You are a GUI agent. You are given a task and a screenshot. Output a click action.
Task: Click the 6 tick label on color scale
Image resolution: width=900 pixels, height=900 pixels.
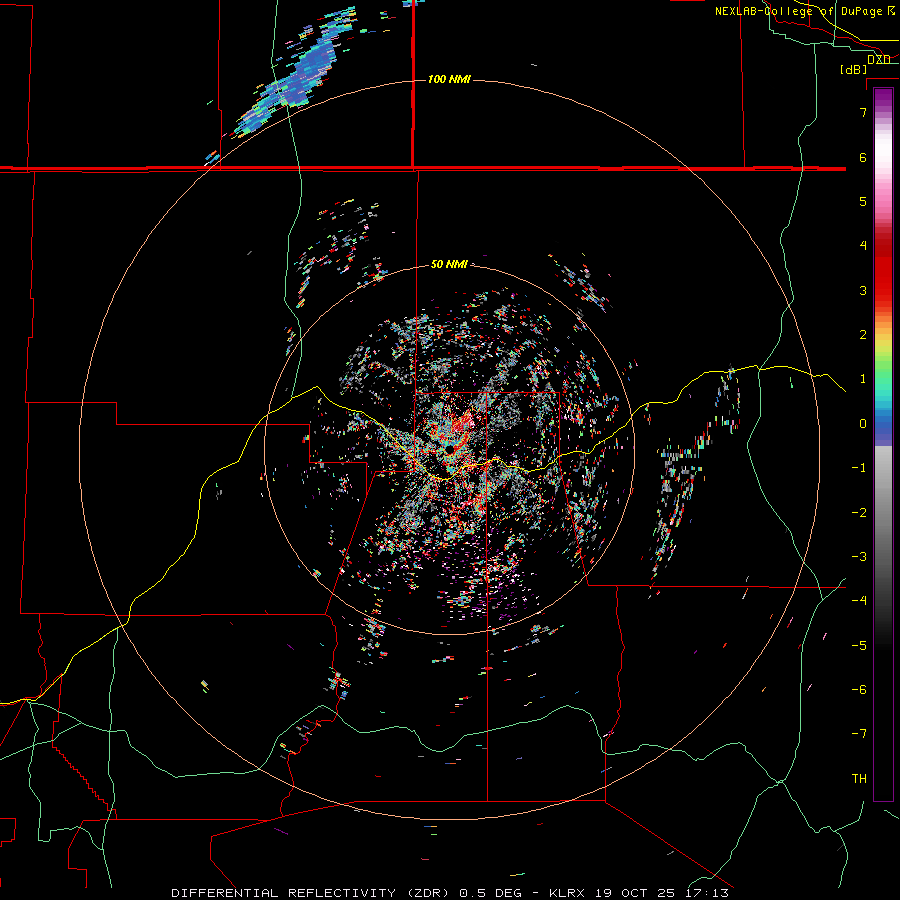click(x=863, y=157)
